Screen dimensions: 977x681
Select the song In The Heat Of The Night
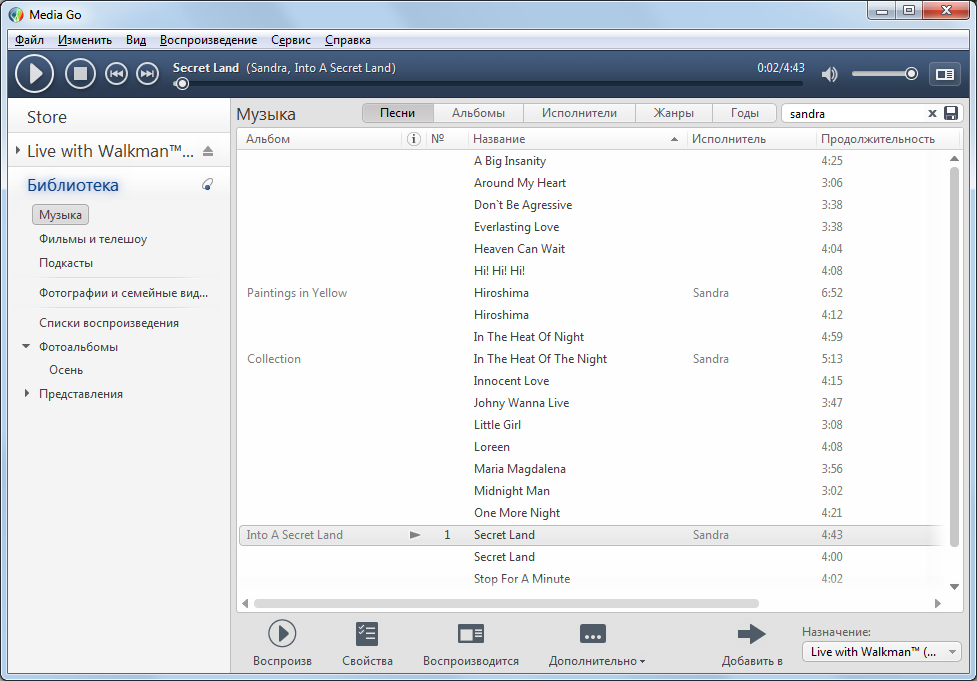click(540, 359)
